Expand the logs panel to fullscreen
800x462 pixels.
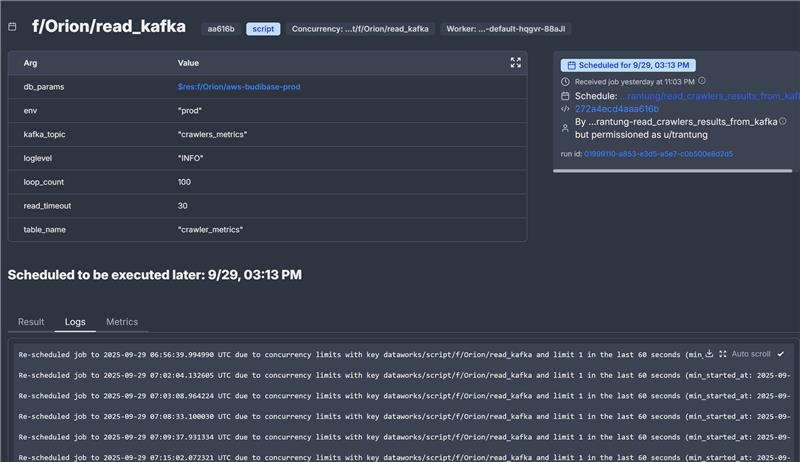tap(722, 353)
